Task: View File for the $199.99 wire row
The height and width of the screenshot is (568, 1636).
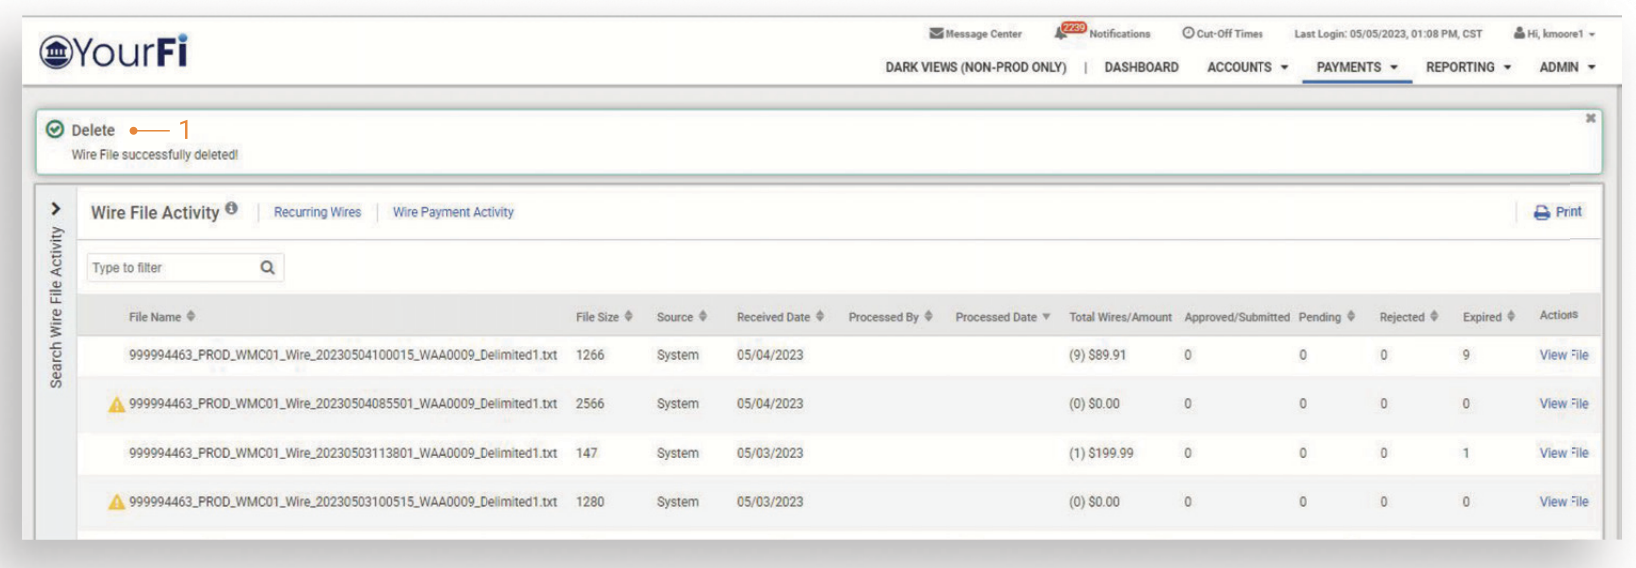Action: click(1563, 453)
